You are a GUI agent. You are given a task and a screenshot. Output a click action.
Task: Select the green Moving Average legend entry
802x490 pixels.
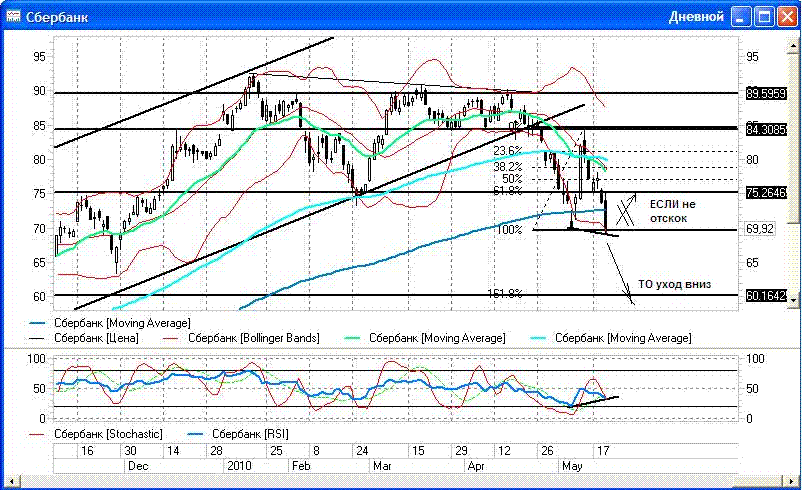click(425, 338)
